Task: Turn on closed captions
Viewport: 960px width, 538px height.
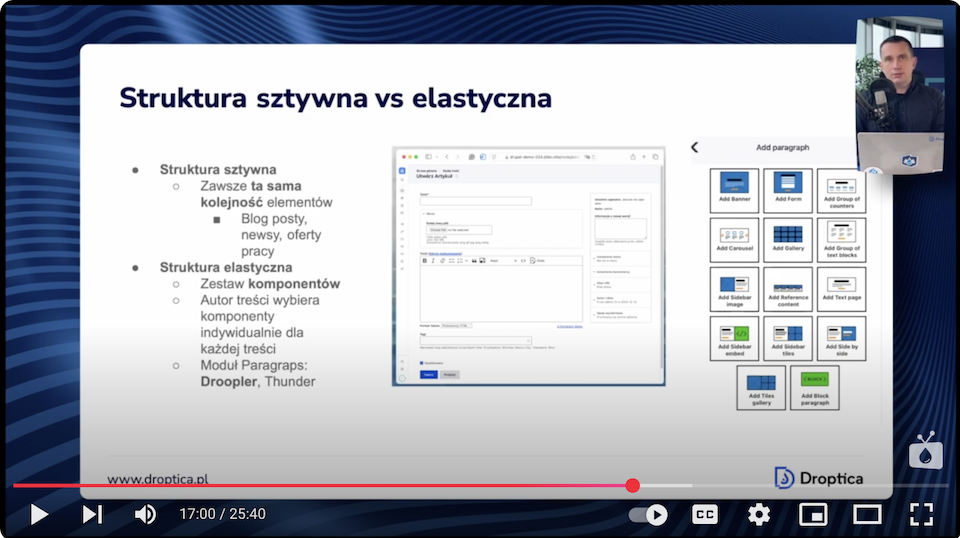Action: coord(705,514)
